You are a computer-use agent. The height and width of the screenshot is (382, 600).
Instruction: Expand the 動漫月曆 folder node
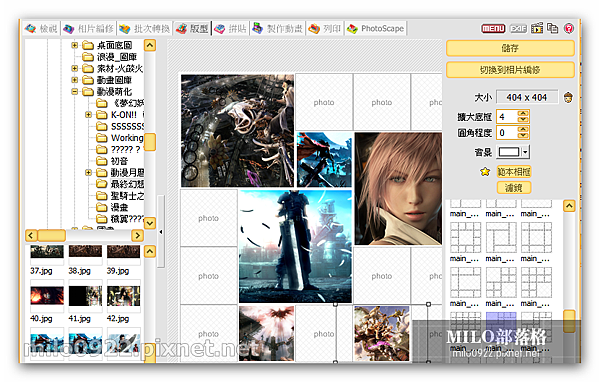pos(88,173)
